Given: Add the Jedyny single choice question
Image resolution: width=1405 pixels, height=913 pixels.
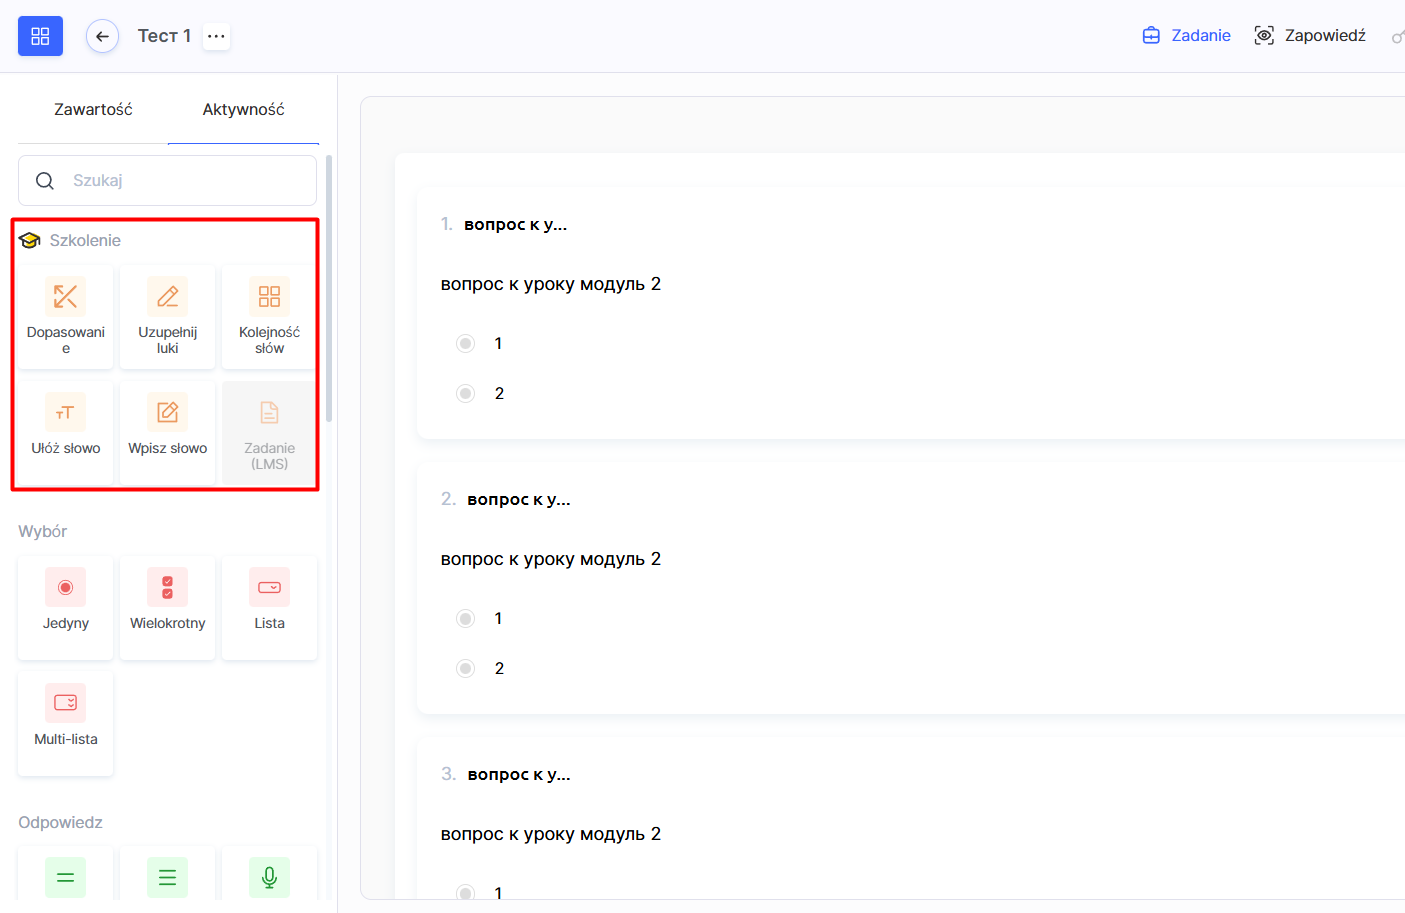Looking at the screenshot, I should tap(65, 607).
